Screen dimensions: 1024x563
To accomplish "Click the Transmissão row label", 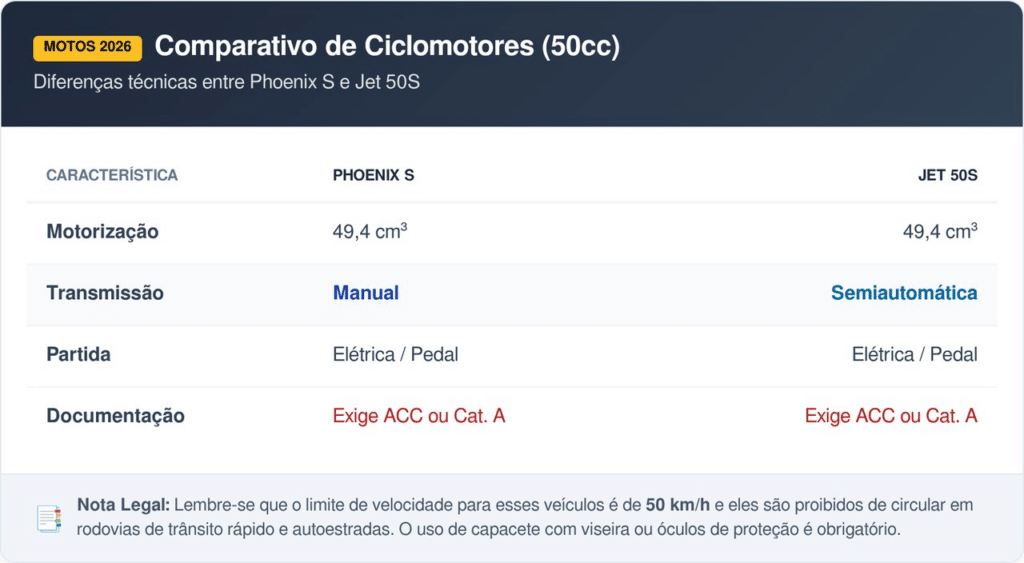I will [105, 293].
